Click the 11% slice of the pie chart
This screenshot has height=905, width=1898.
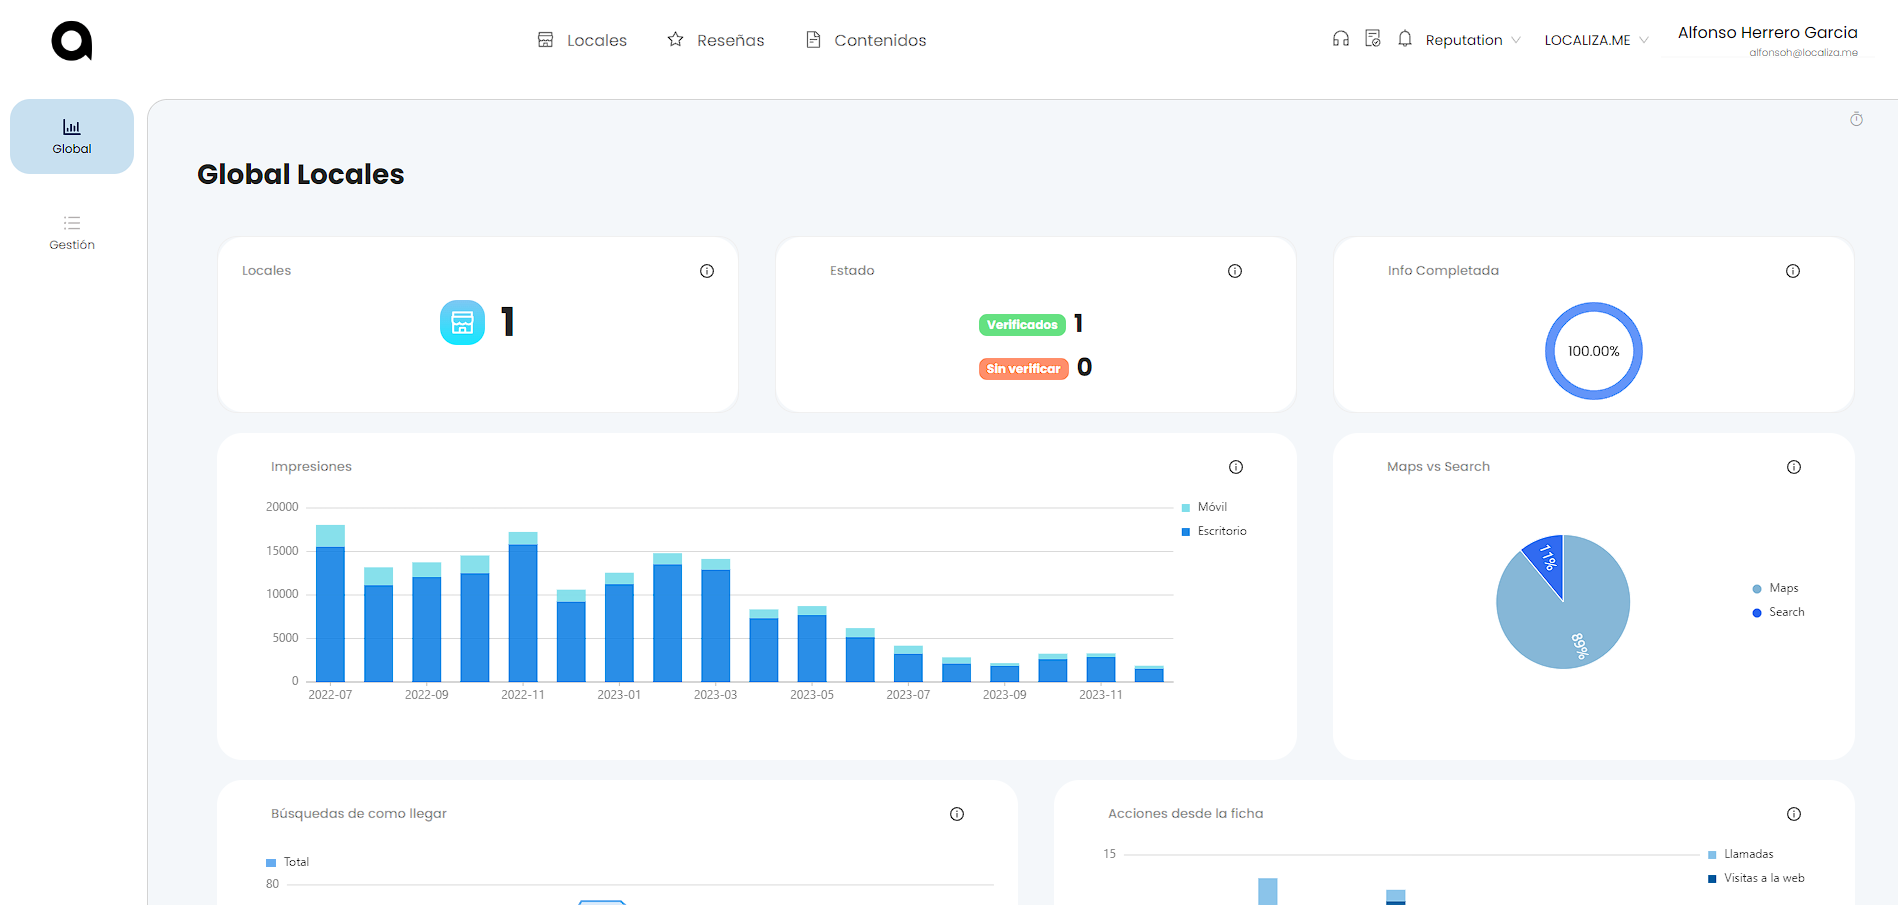tap(1548, 560)
